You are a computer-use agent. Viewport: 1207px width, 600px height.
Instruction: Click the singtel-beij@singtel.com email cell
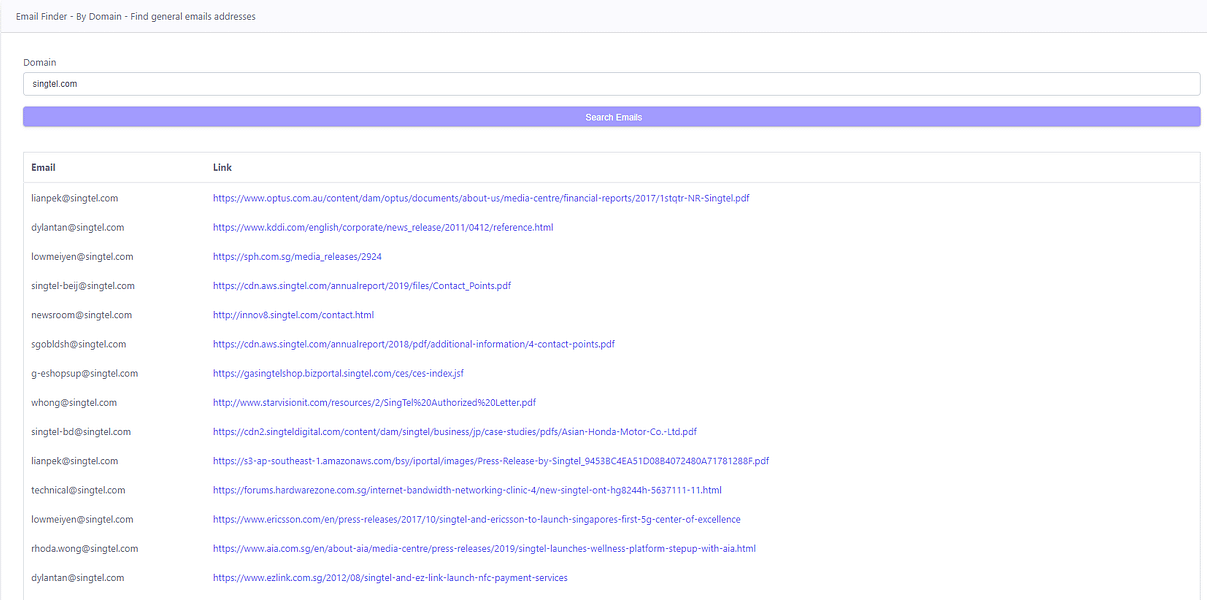tap(83, 286)
